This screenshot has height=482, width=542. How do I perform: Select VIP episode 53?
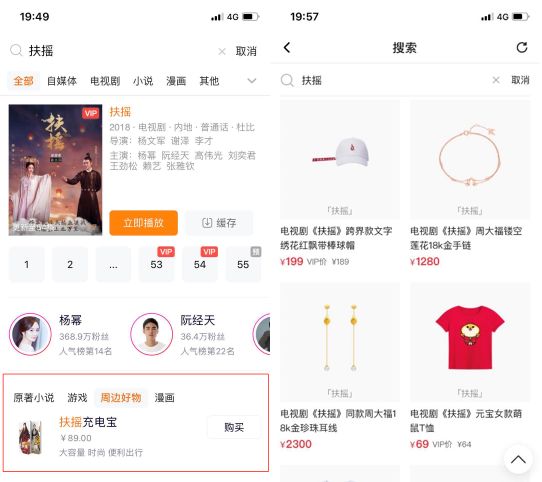pyautogui.click(x=157, y=265)
